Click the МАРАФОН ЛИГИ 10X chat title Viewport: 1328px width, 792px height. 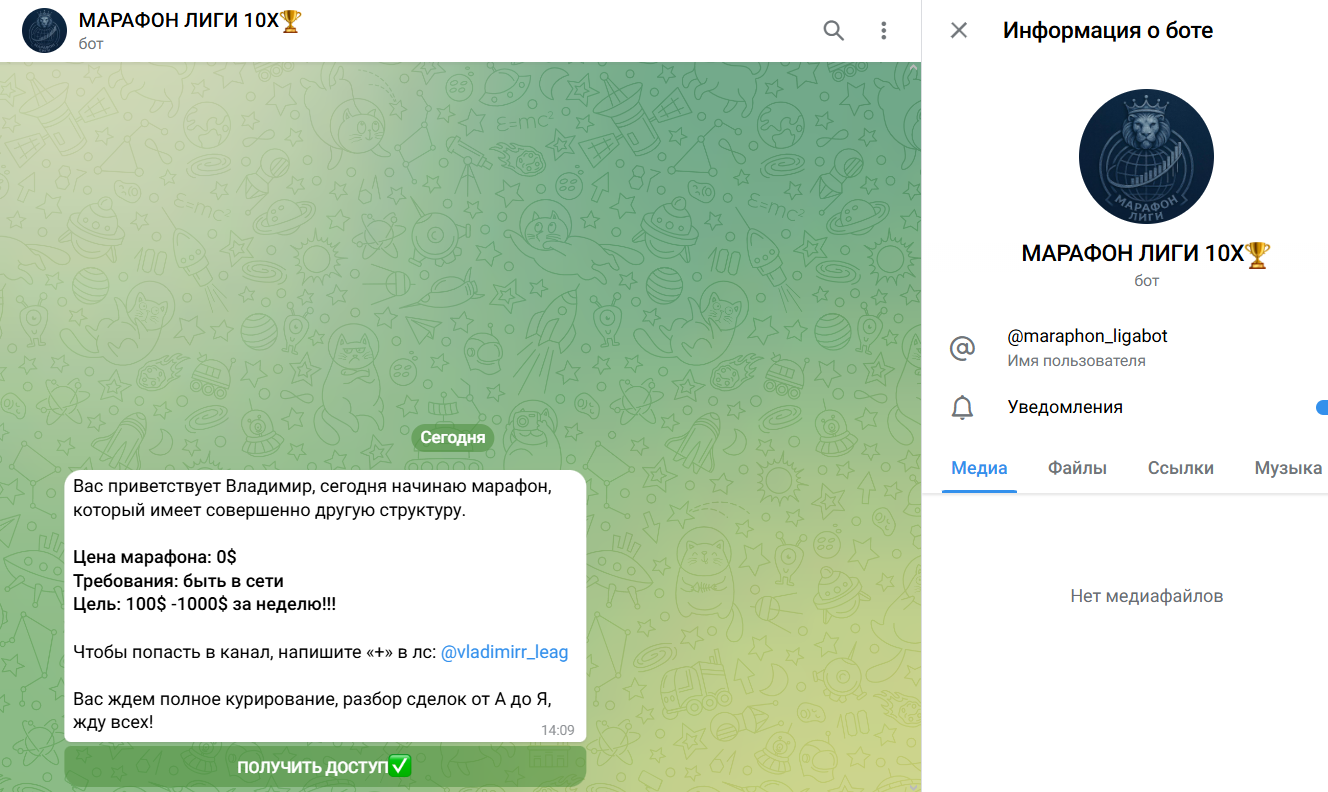click(180, 21)
